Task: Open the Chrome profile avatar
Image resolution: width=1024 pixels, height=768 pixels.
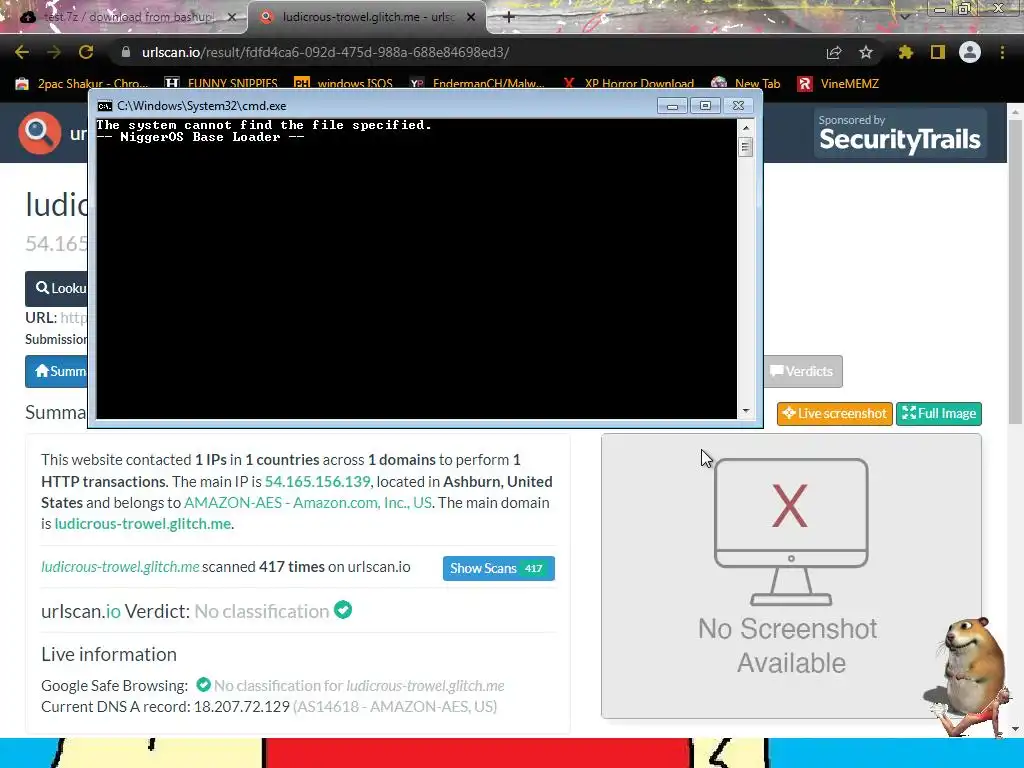Action: pos(970,52)
